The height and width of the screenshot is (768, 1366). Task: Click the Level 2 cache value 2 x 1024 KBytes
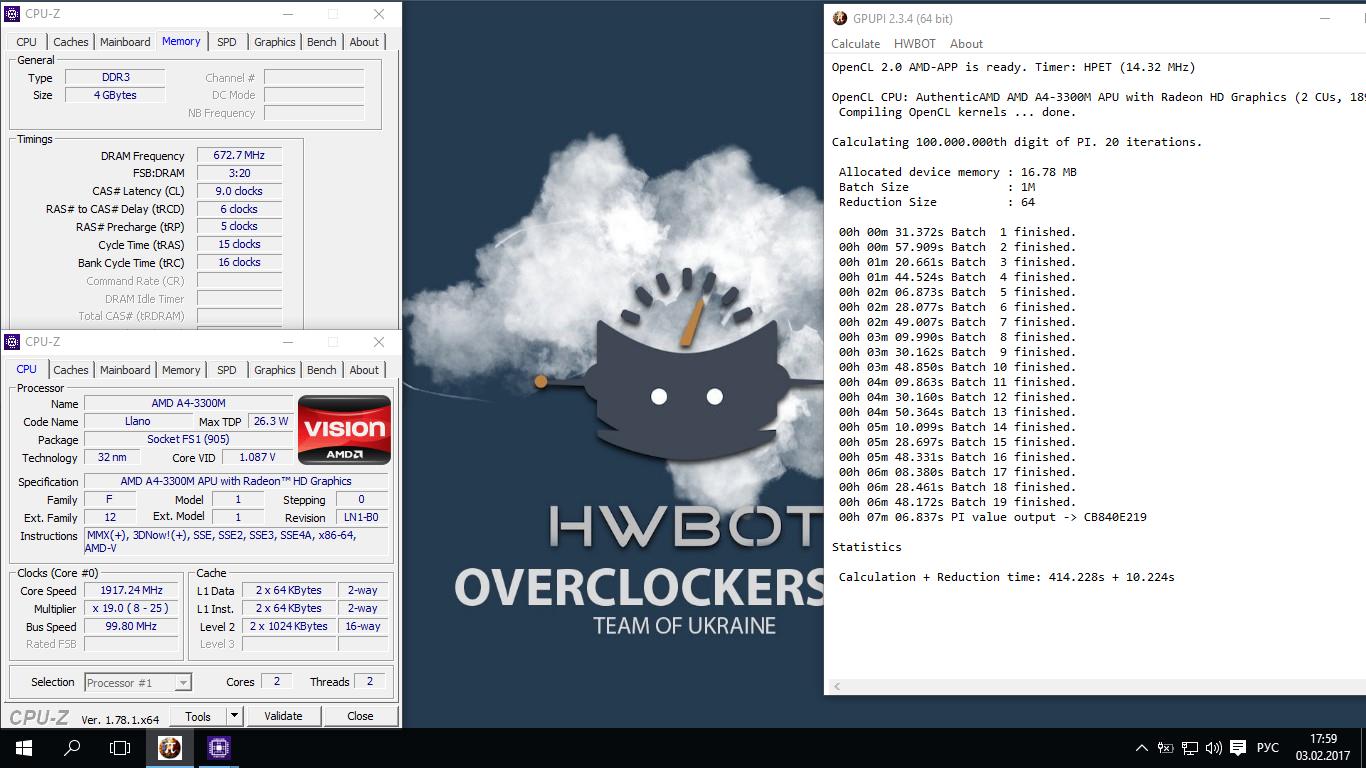pos(288,626)
